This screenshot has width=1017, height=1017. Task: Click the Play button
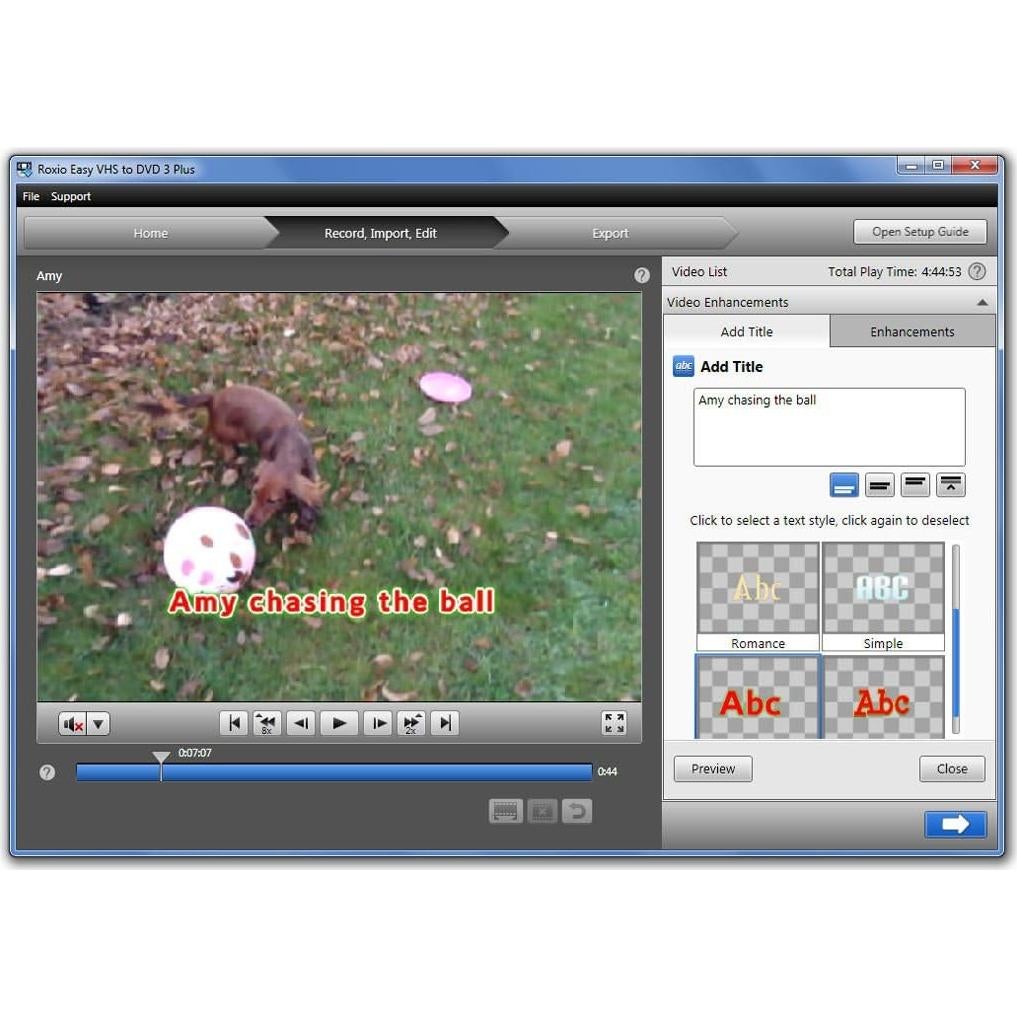pyautogui.click(x=340, y=722)
